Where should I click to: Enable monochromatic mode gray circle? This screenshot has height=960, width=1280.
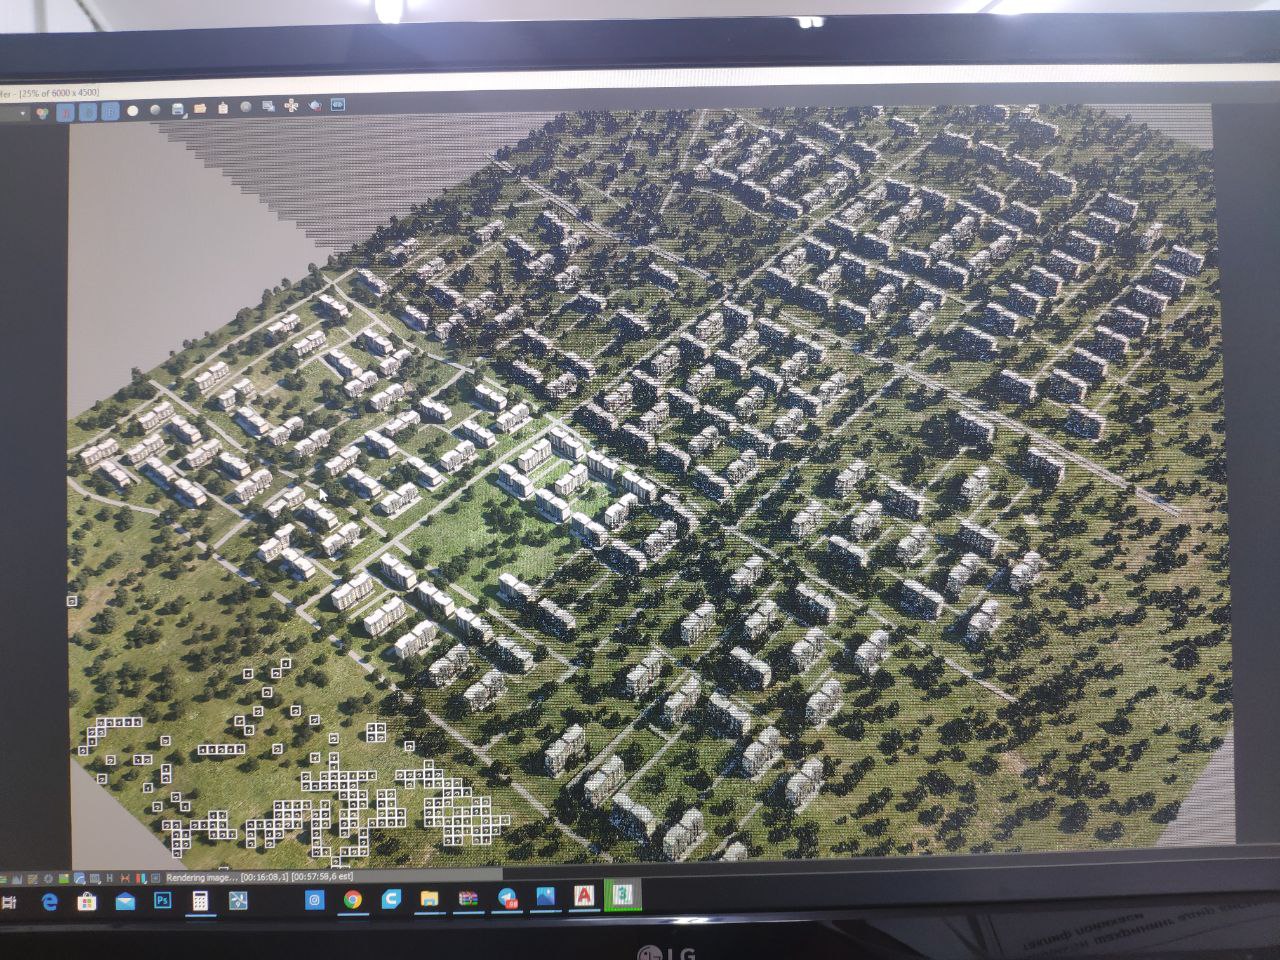[x=155, y=110]
